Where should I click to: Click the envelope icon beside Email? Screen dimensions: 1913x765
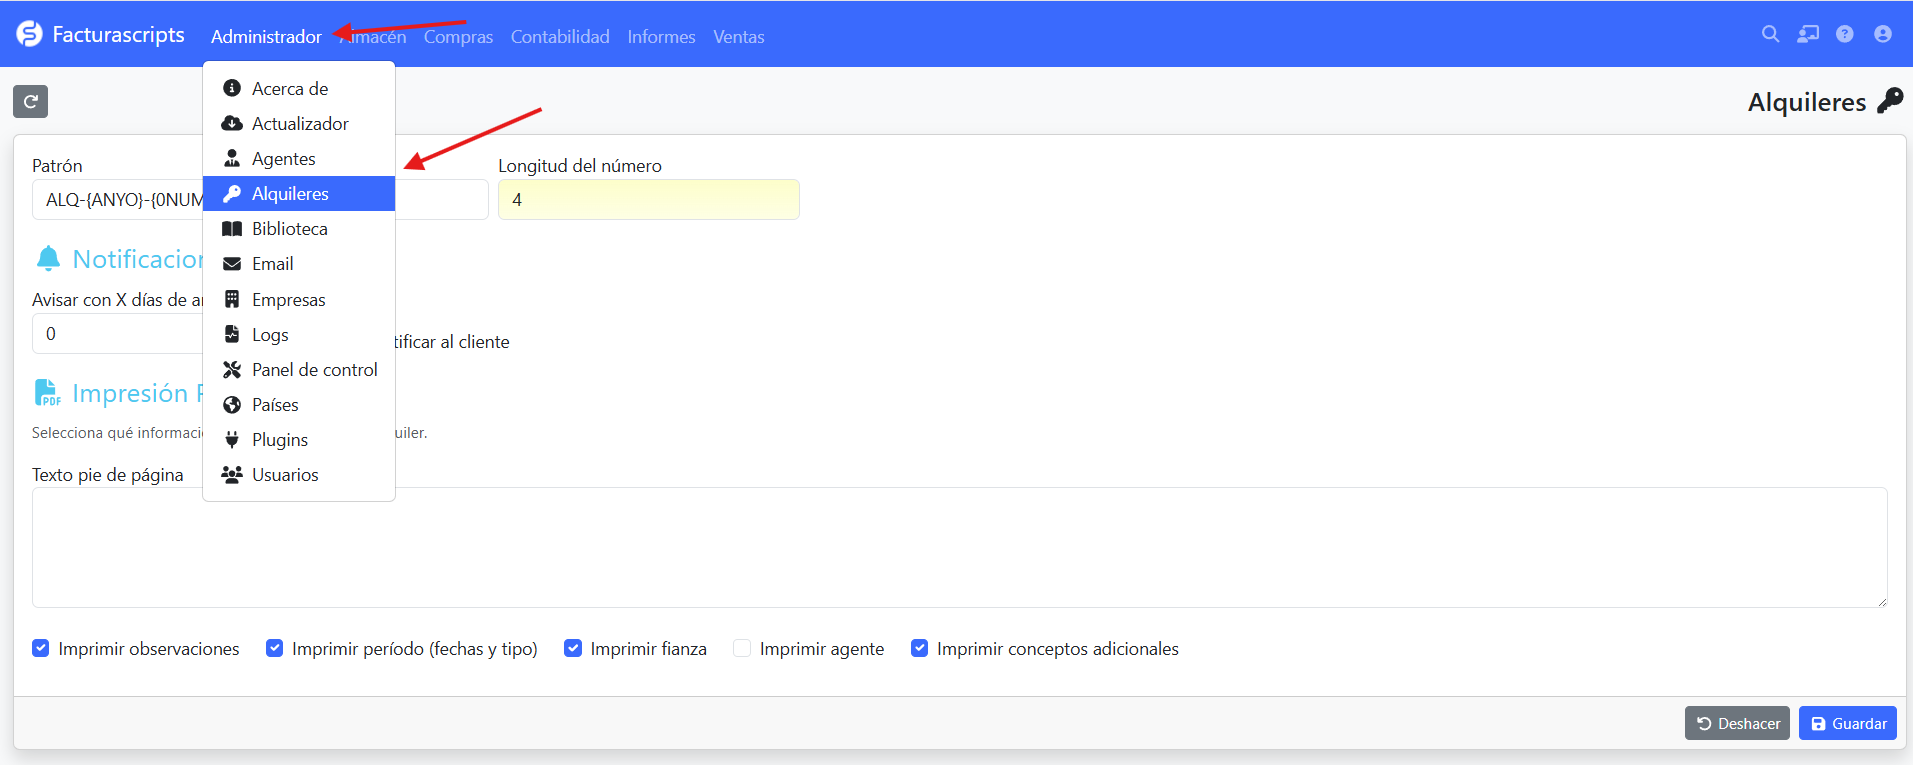(232, 263)
